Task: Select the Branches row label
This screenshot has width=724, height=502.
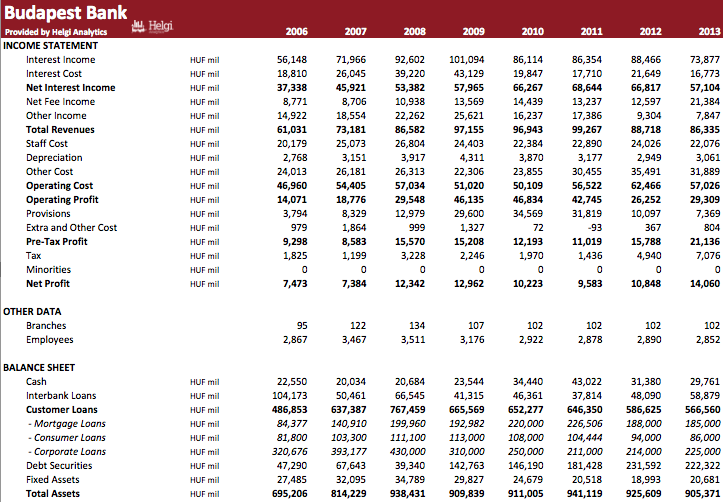Action: coord(46,326)
